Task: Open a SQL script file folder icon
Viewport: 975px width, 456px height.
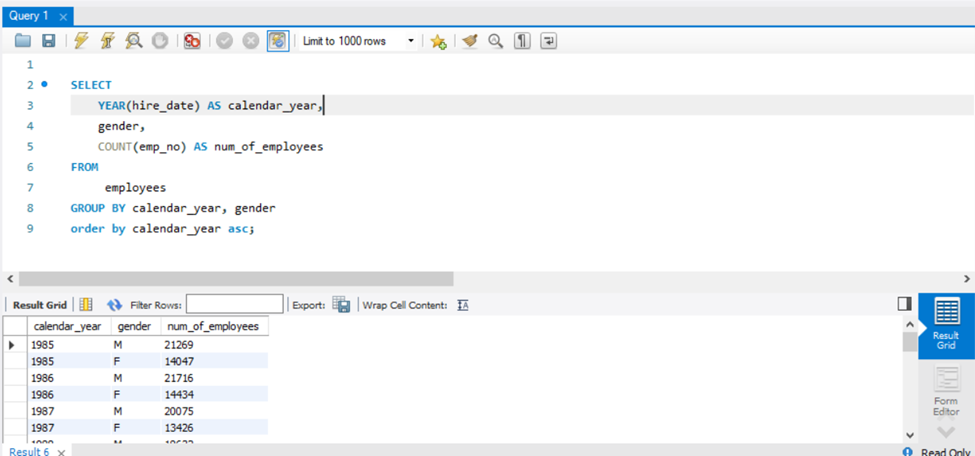Action: tap(22, 41)
